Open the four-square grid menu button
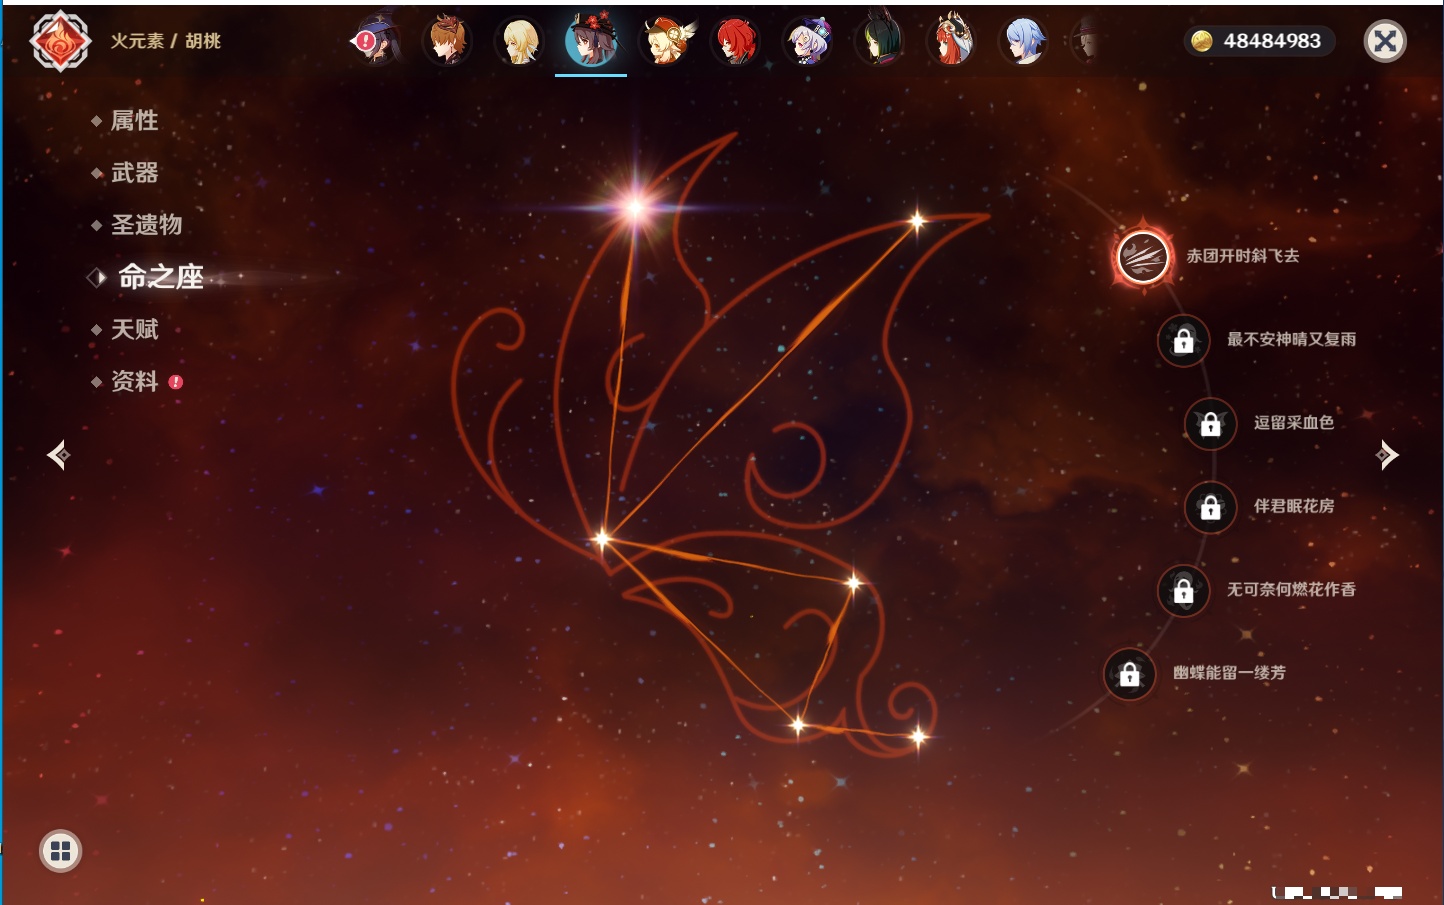 pyautogui.click(x=60, y=851)
